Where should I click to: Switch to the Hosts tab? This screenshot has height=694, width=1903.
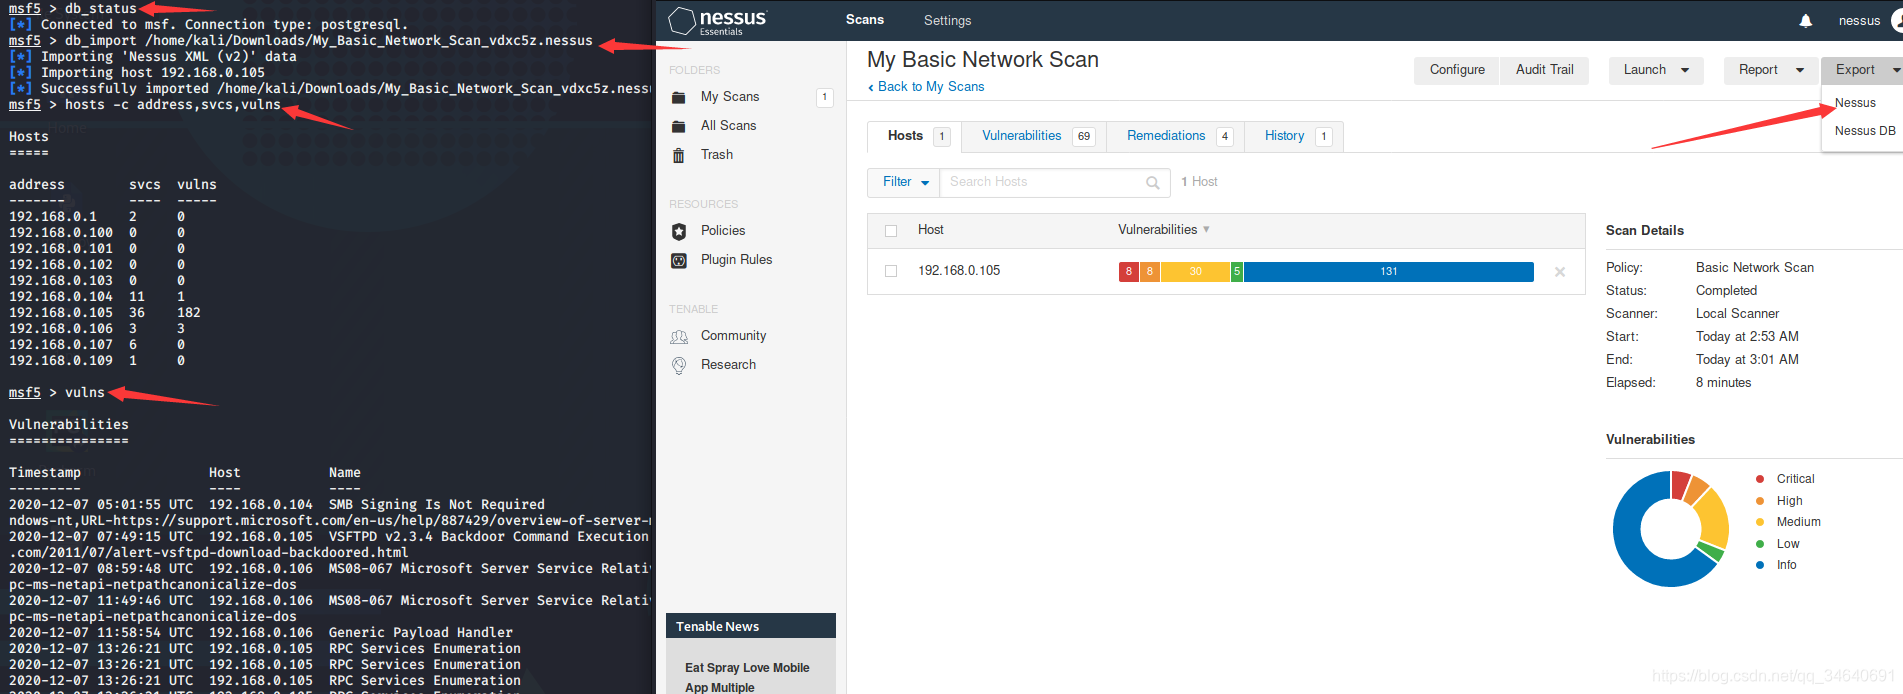point(915,136)
